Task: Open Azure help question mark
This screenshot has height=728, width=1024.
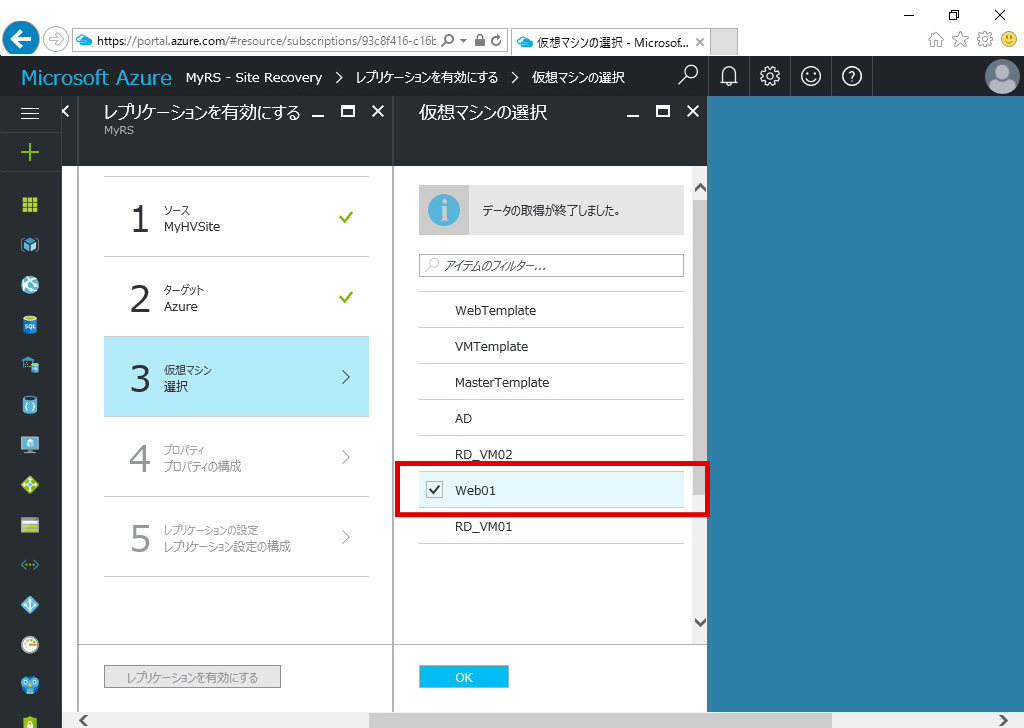Action: tap(852, 76)
